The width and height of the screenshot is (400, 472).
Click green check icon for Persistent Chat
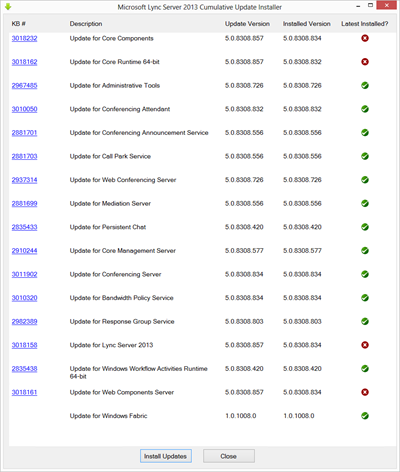[x=365, y=227]
